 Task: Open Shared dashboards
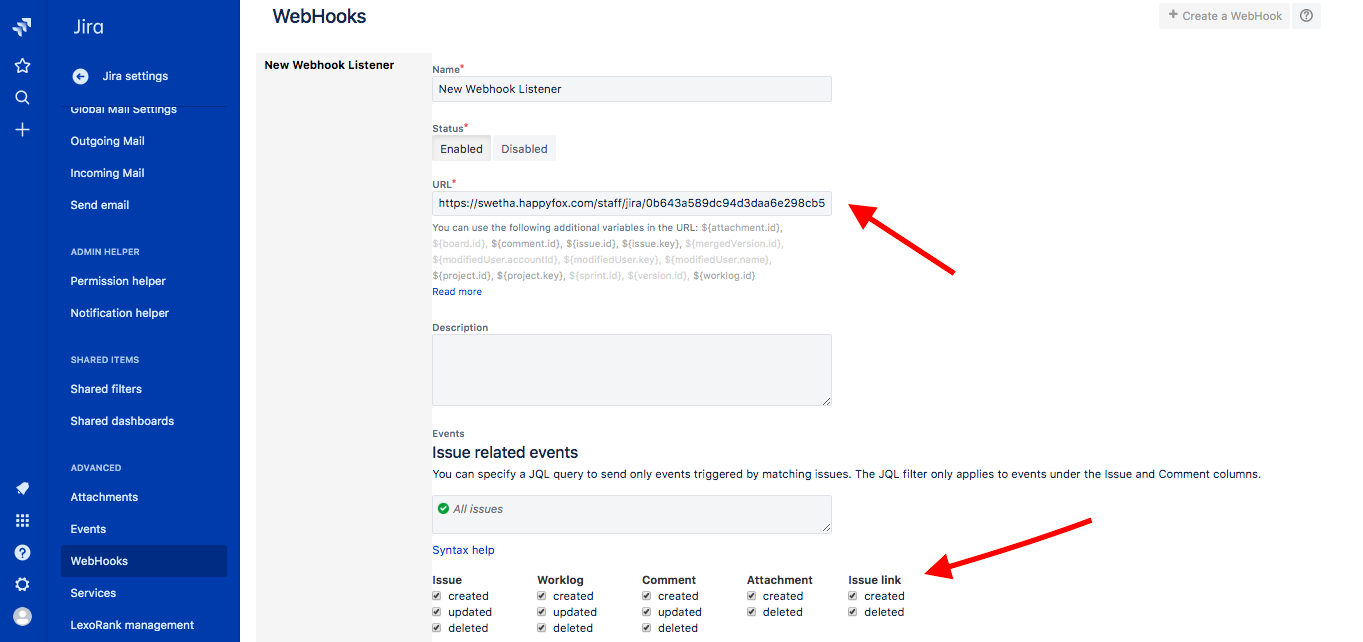tap(122, 421)
